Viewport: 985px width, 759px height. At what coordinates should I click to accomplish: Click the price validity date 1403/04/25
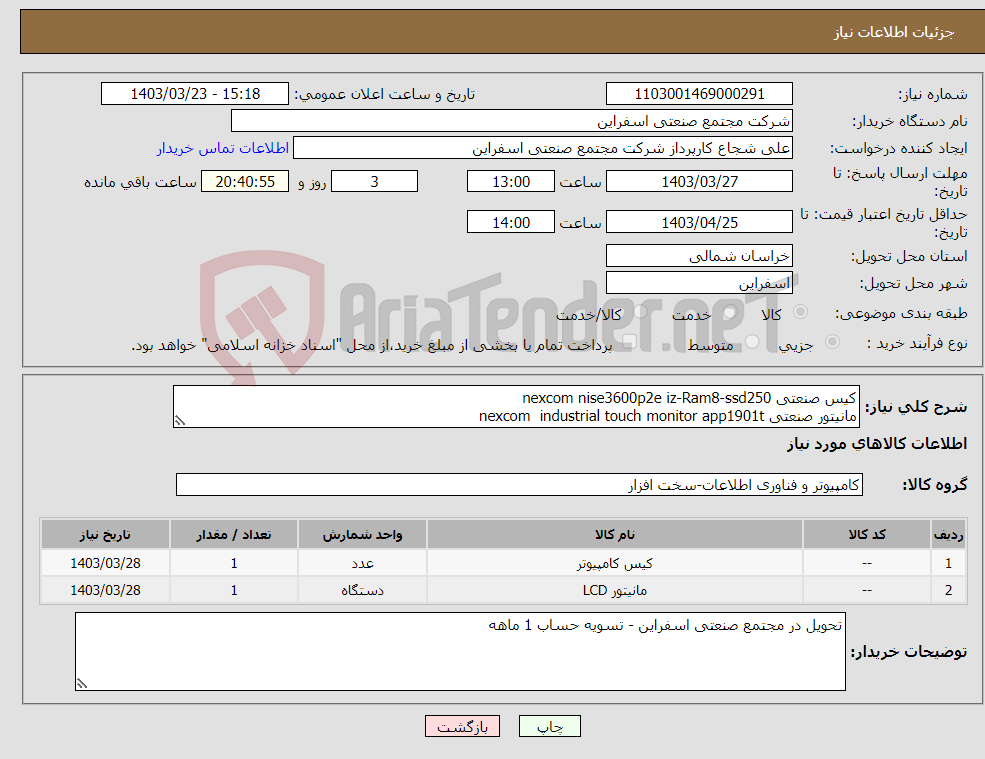pyautogui.click(x=699, y=222)
